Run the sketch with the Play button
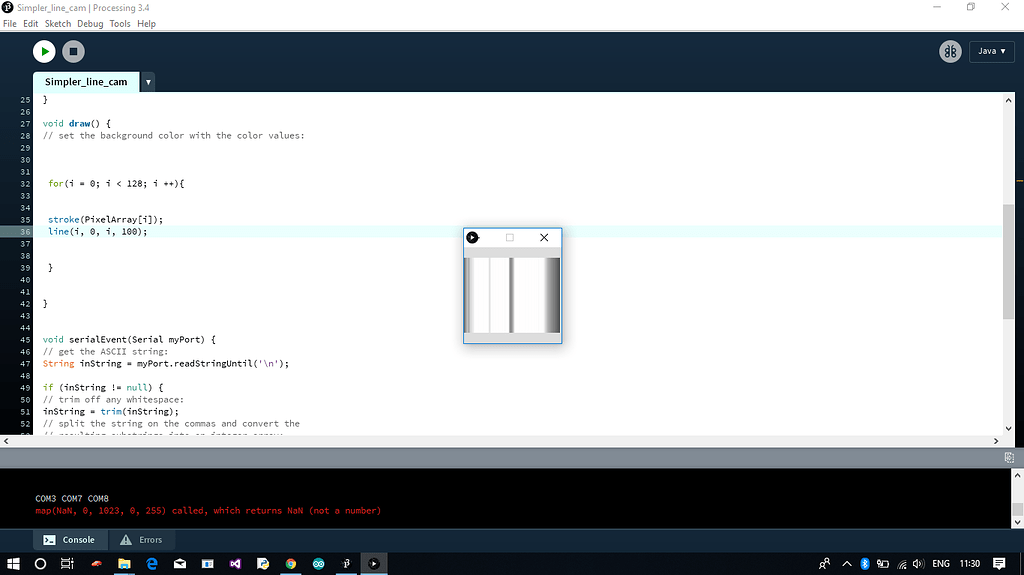 [x=44, y=51]
